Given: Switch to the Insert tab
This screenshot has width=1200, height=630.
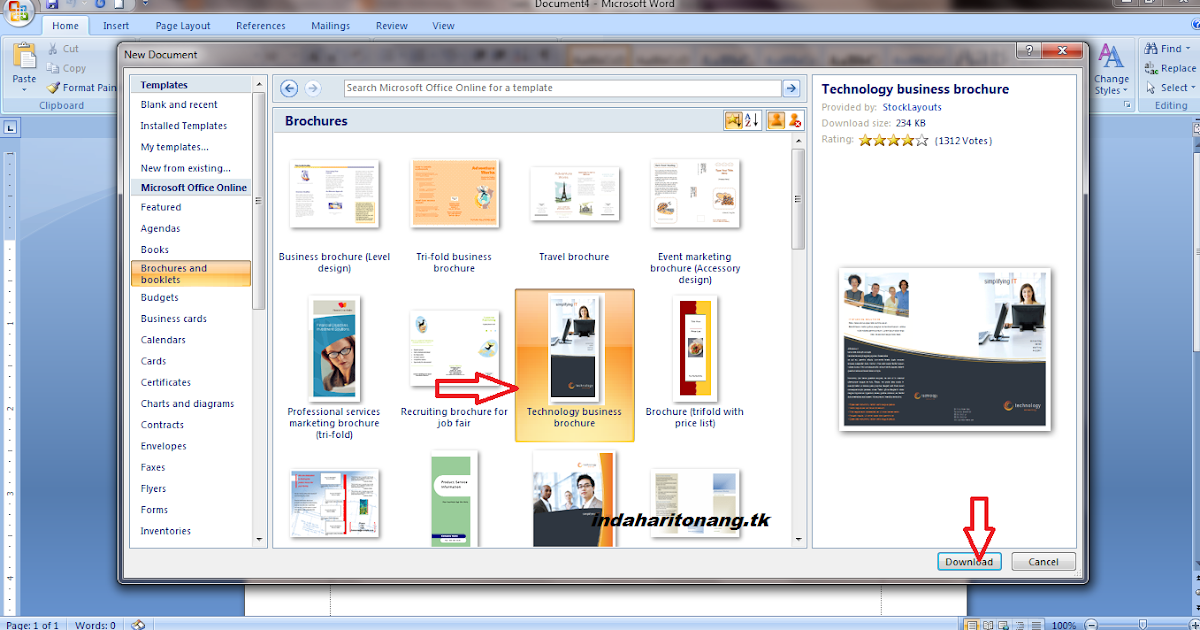Looking at the screenshot, I should coord(115,25).
